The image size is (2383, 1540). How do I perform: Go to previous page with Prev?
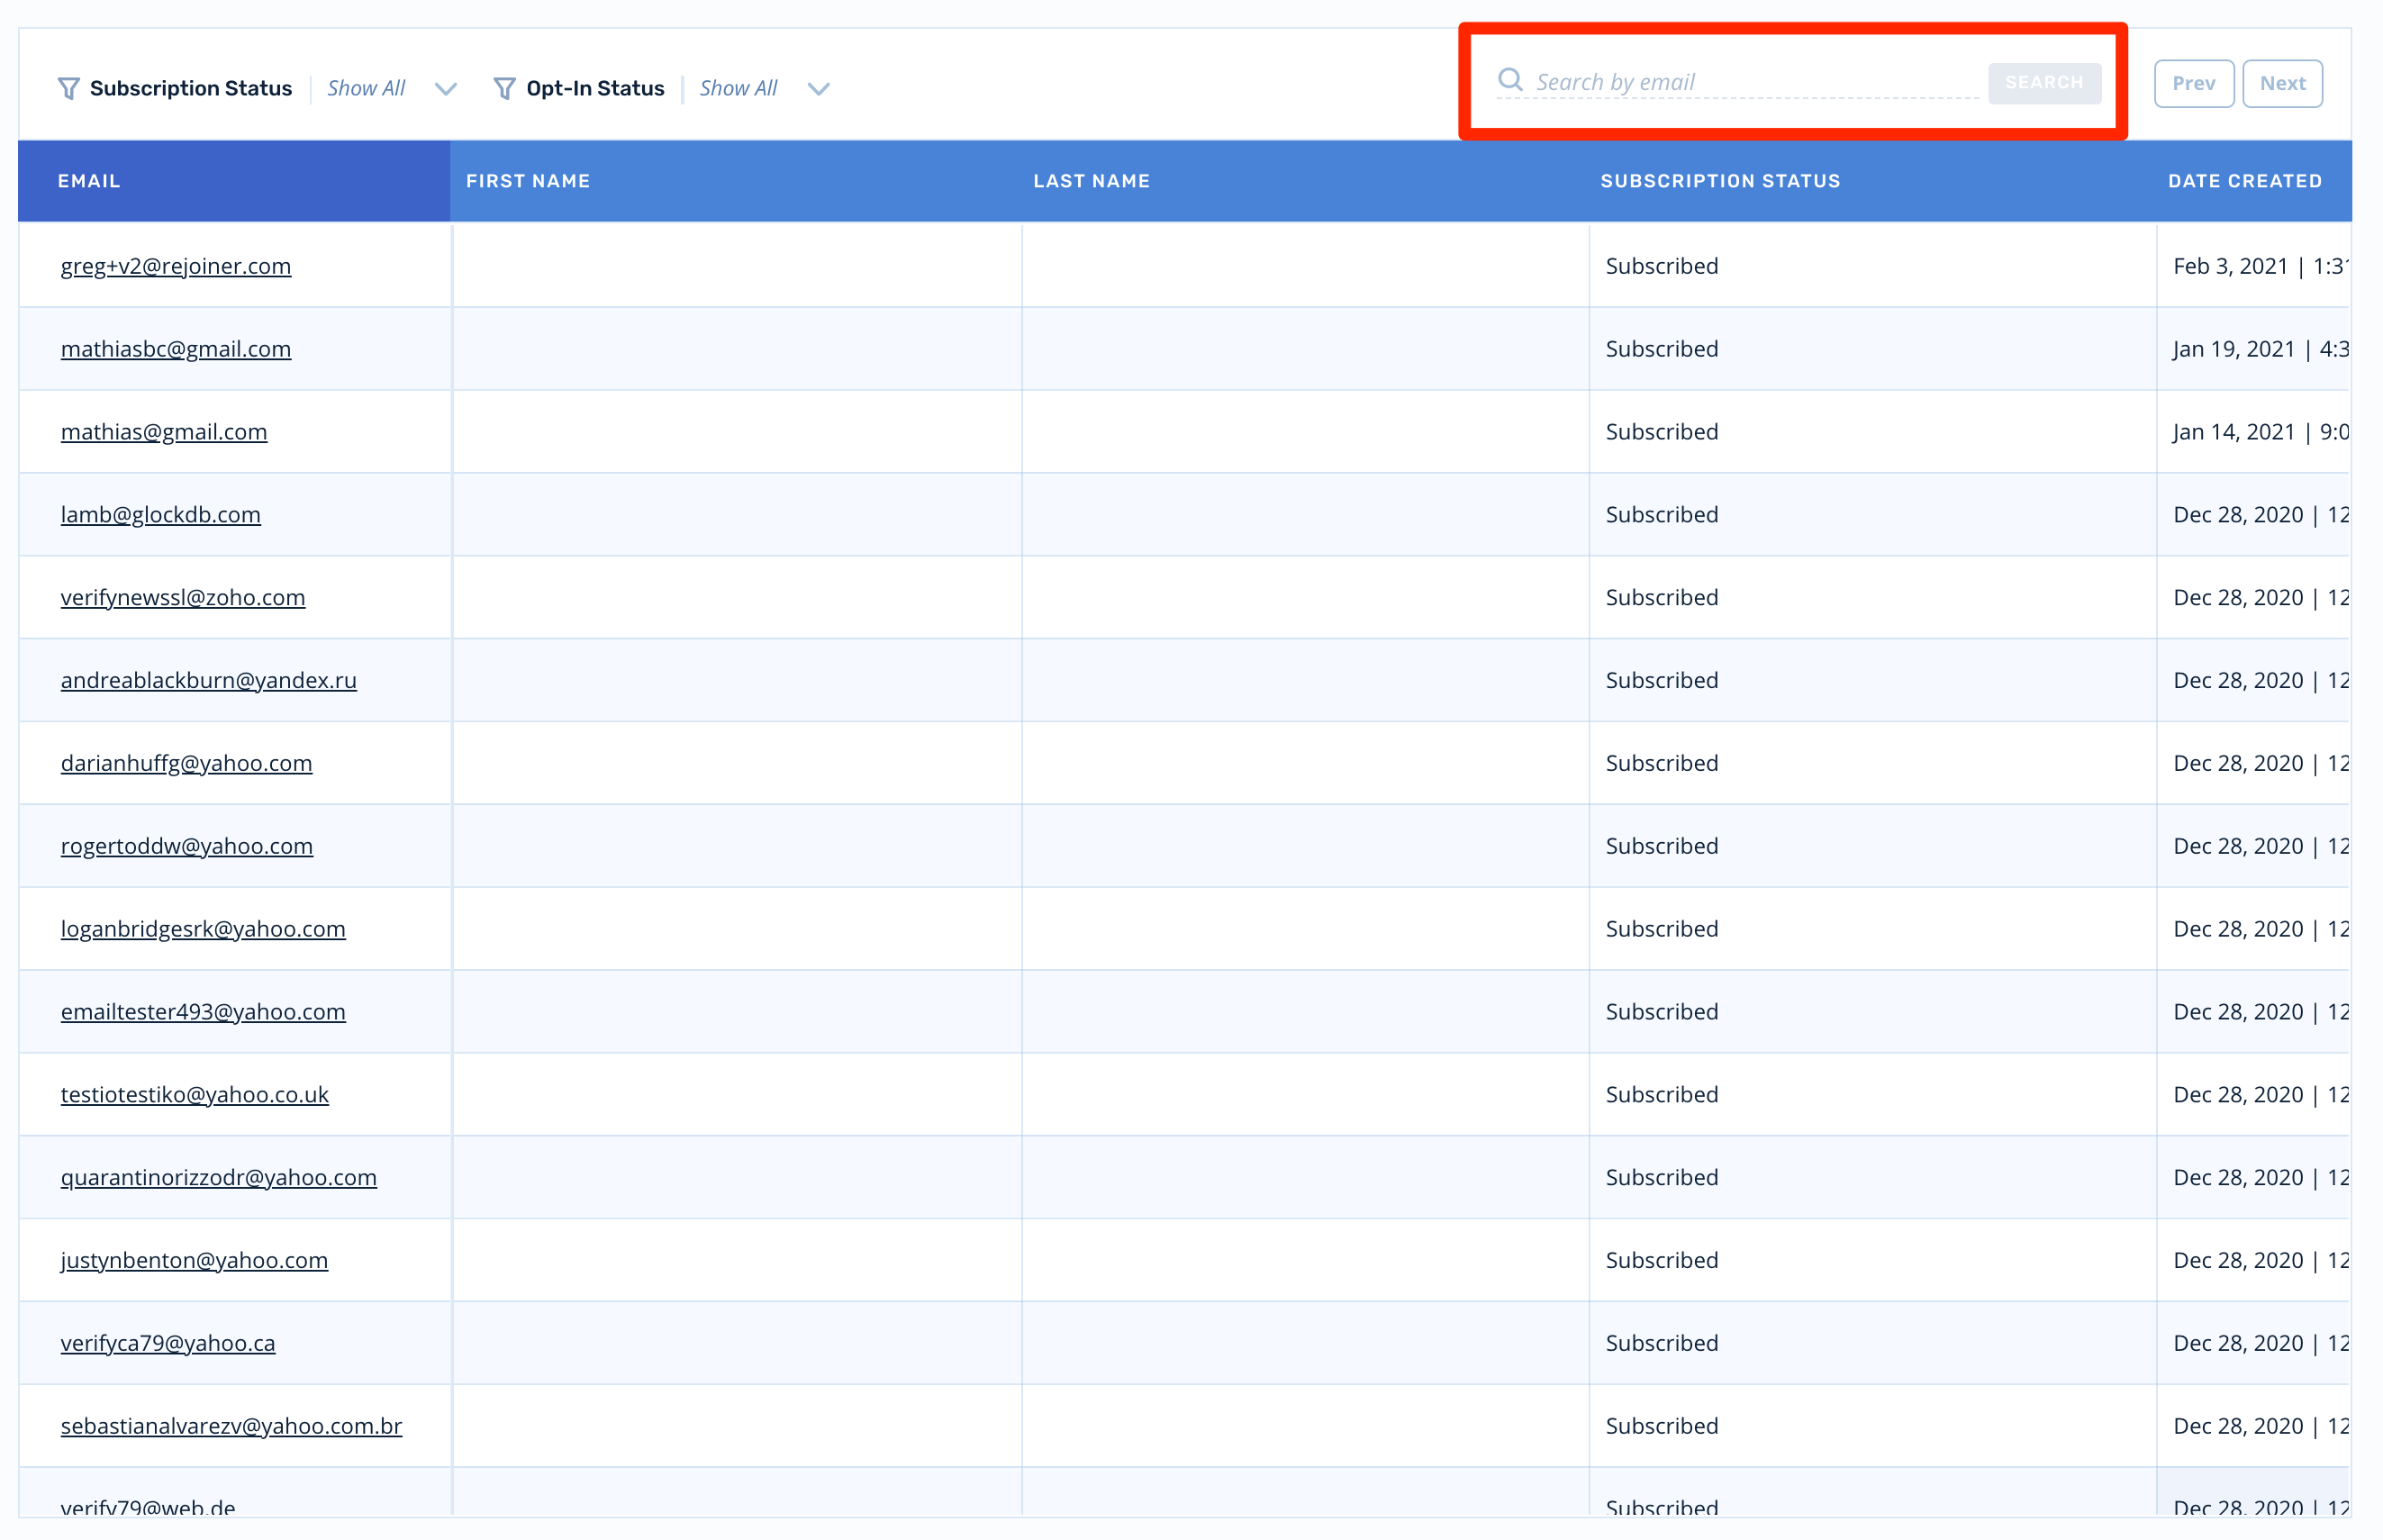pos(2193,84)
